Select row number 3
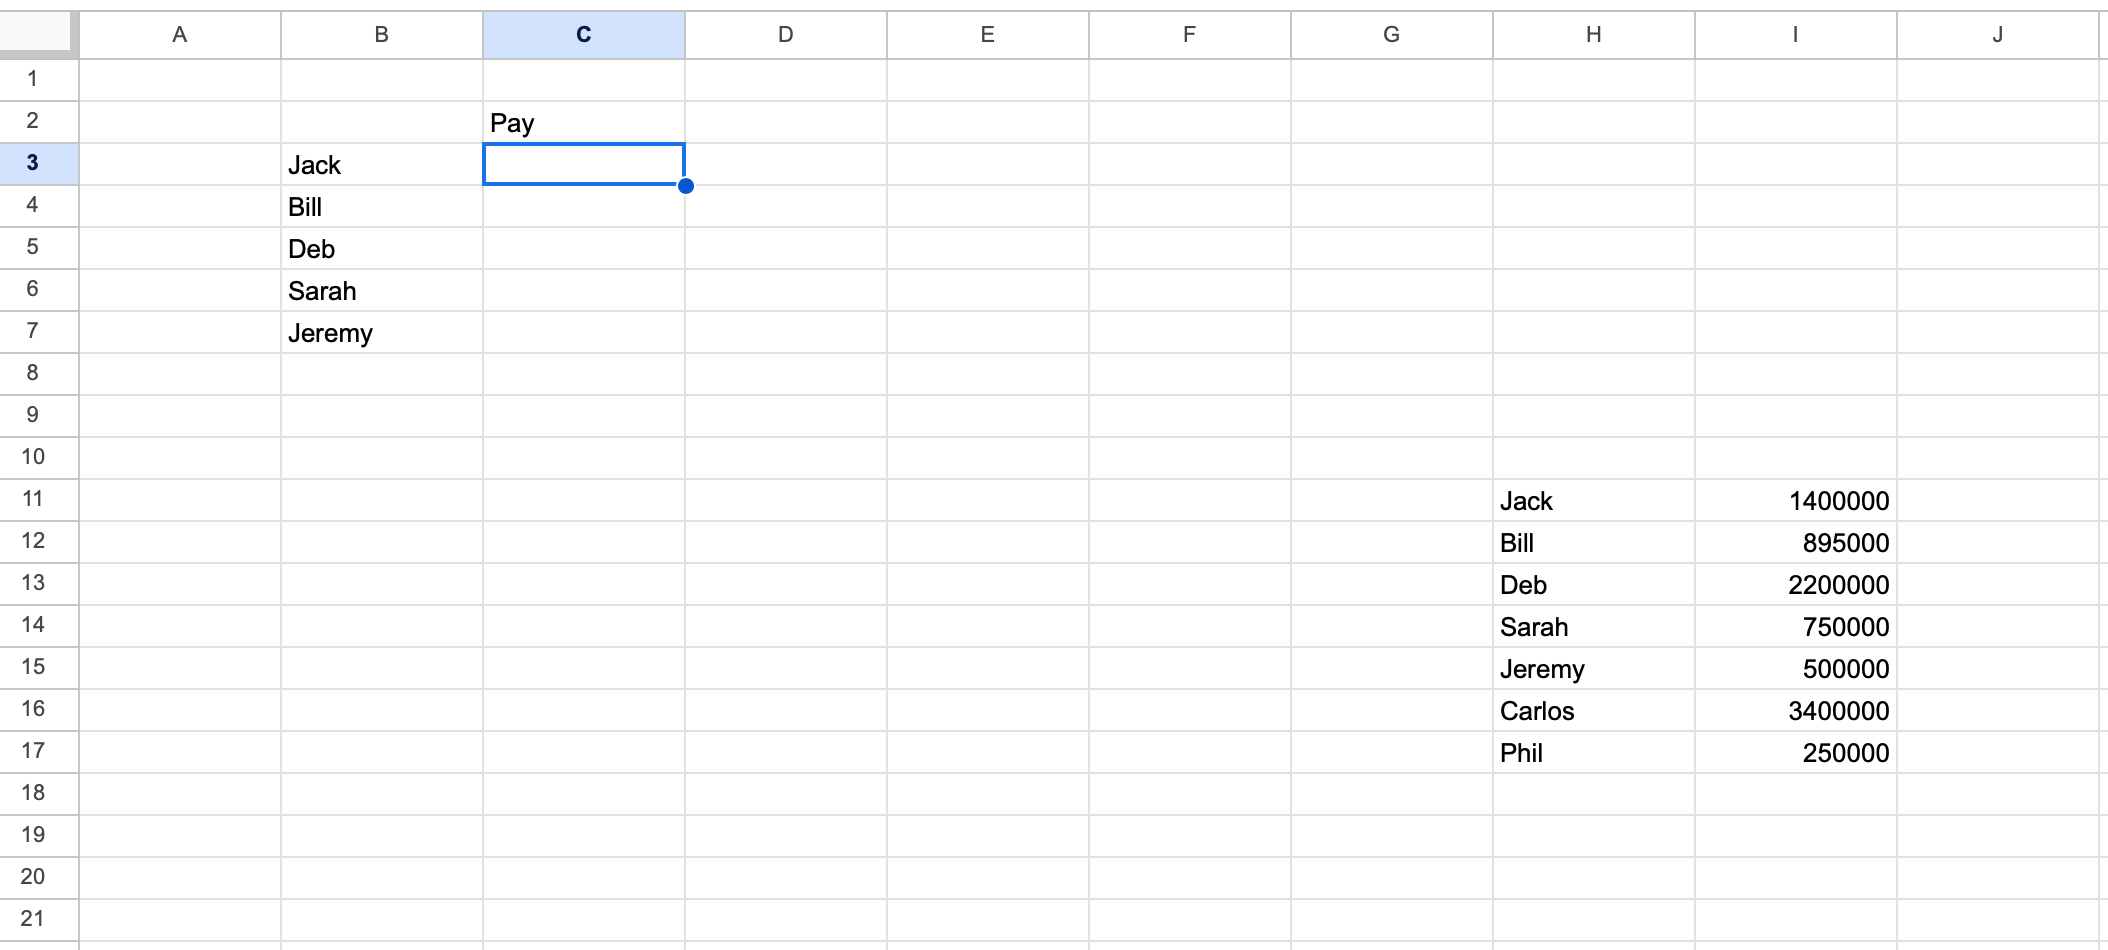The image size is (2108, 950). (37, 164)
